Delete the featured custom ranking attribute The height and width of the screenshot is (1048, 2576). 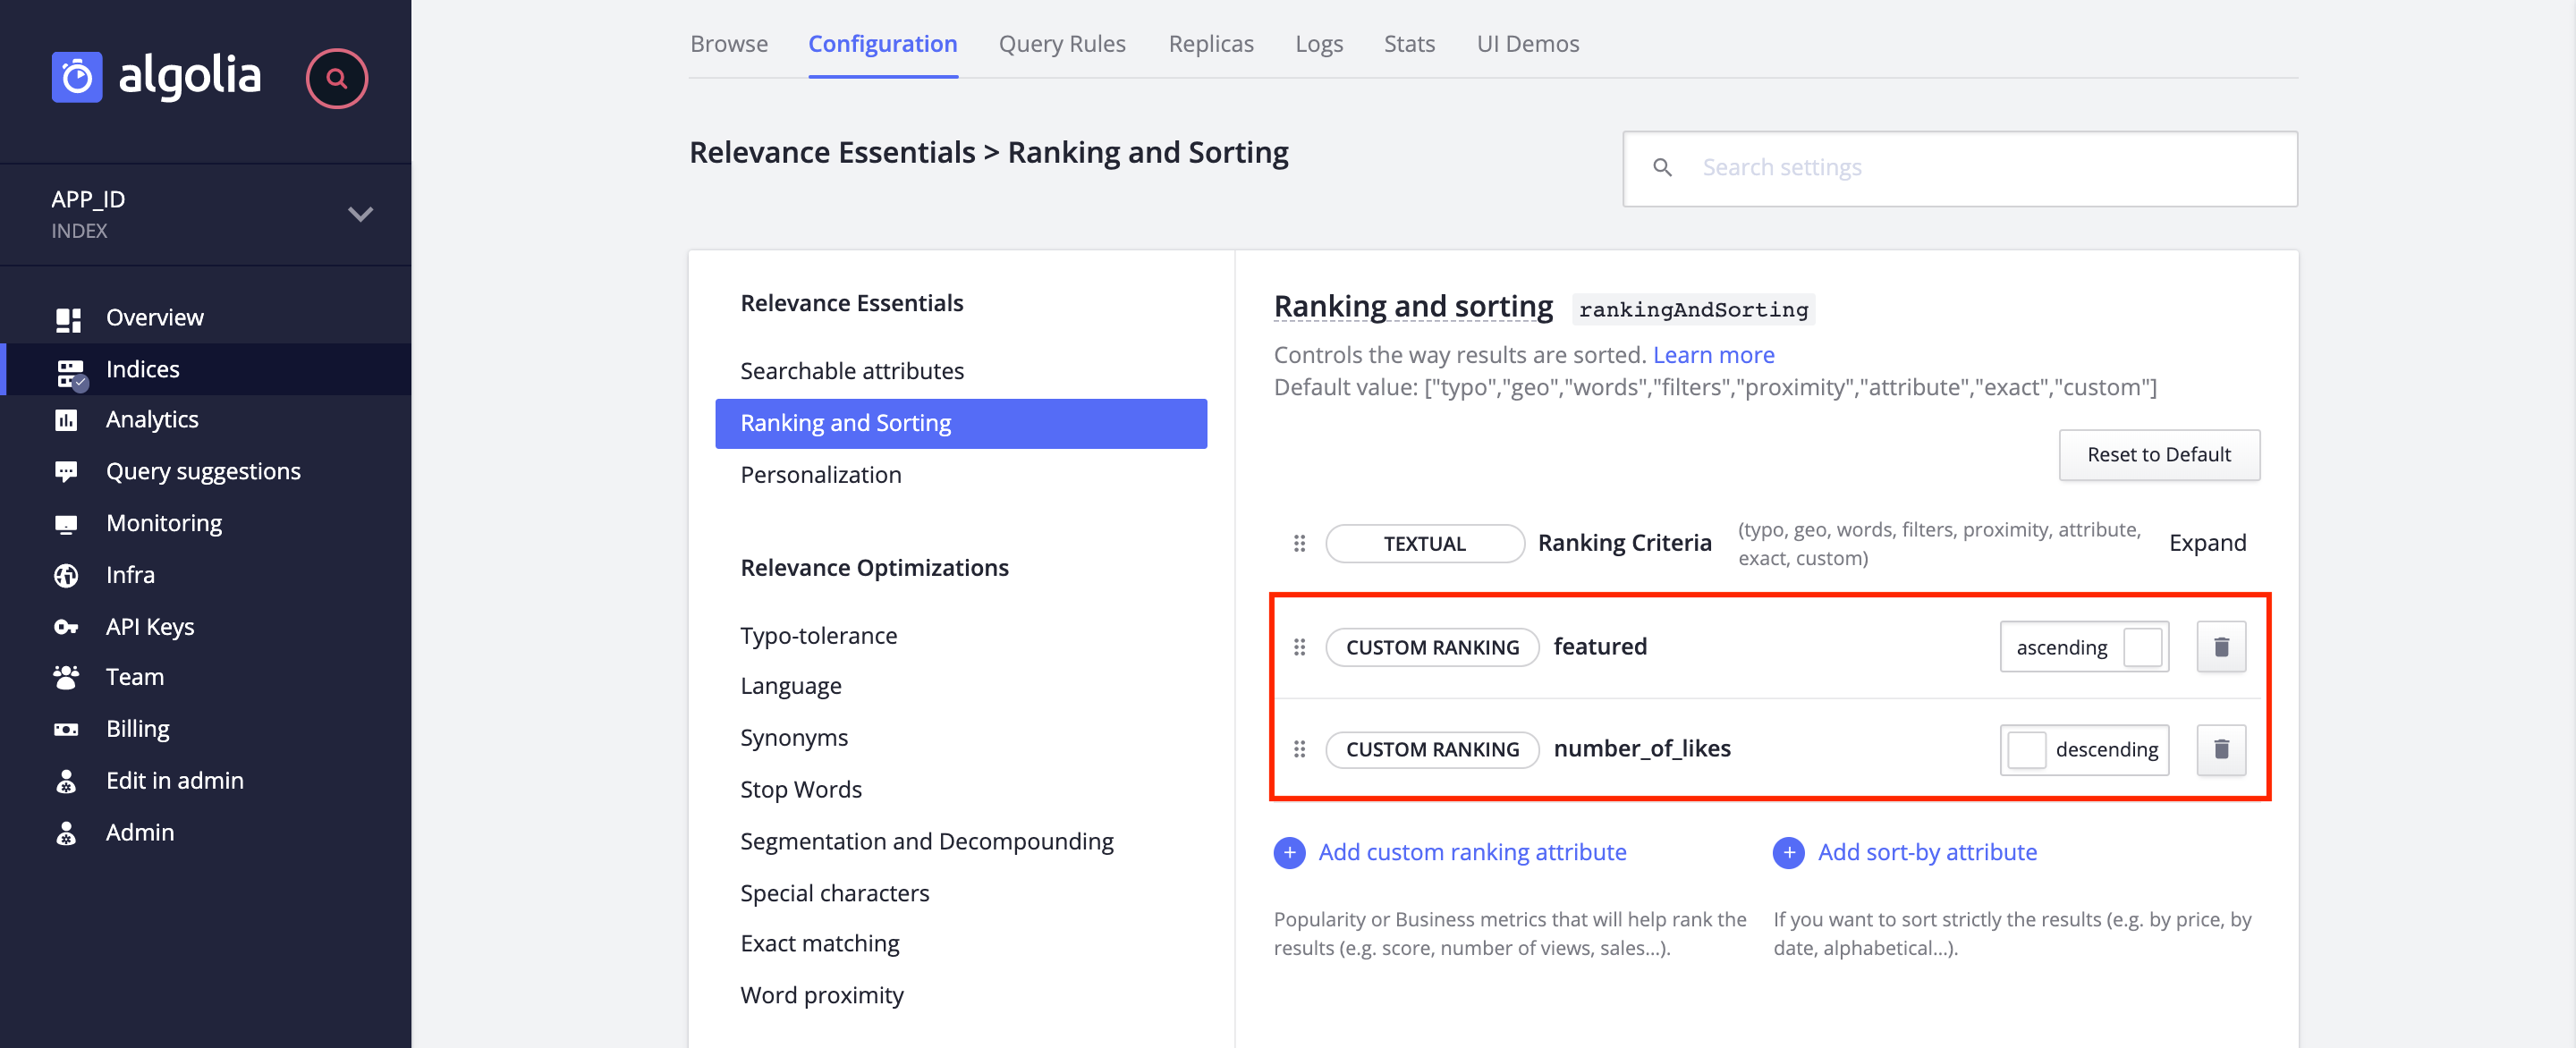pos(2219,646)
